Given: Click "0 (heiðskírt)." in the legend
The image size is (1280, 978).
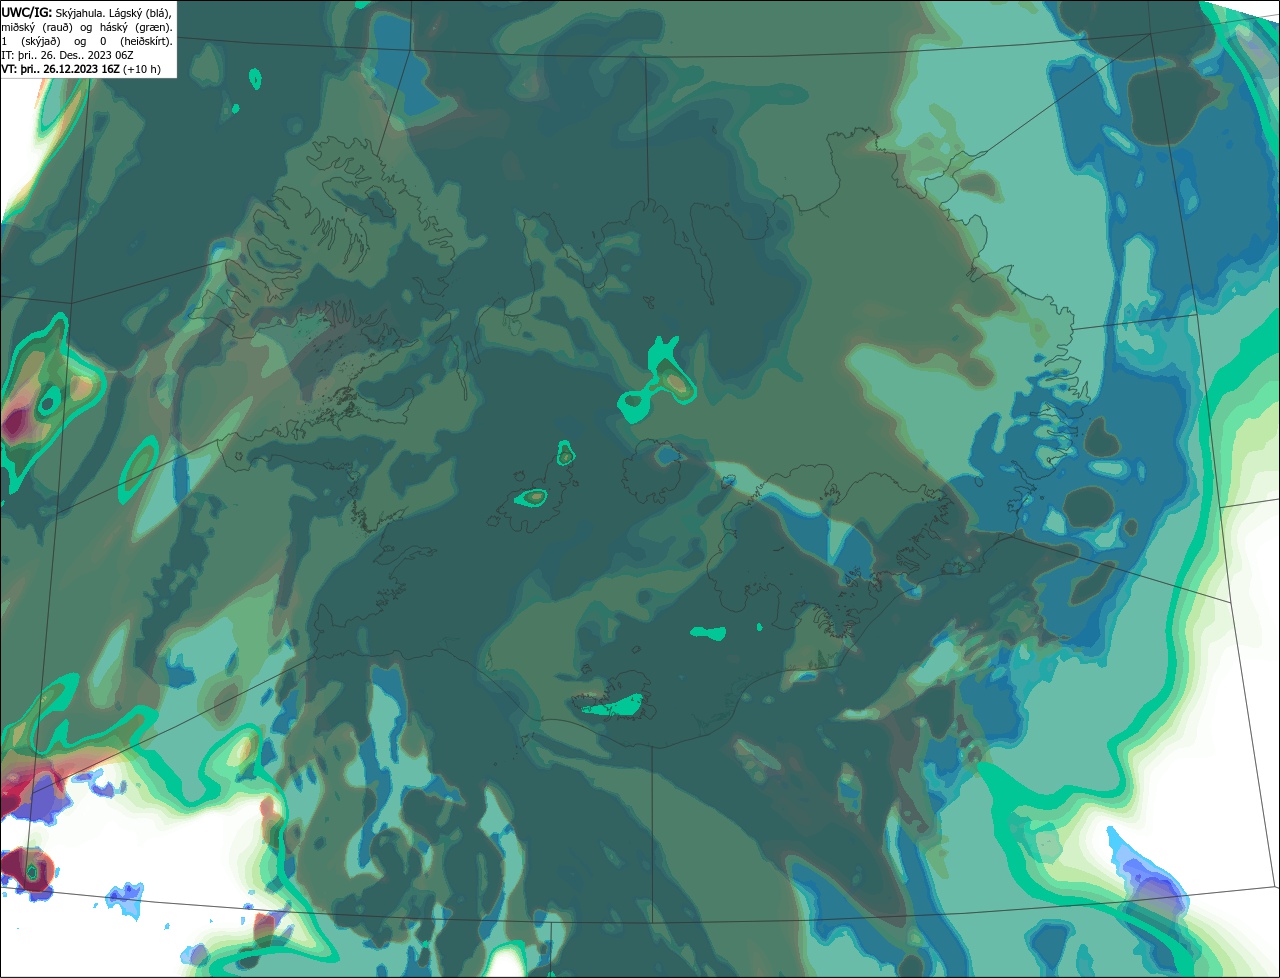Looking at the screenshot, I should [136, 42].
